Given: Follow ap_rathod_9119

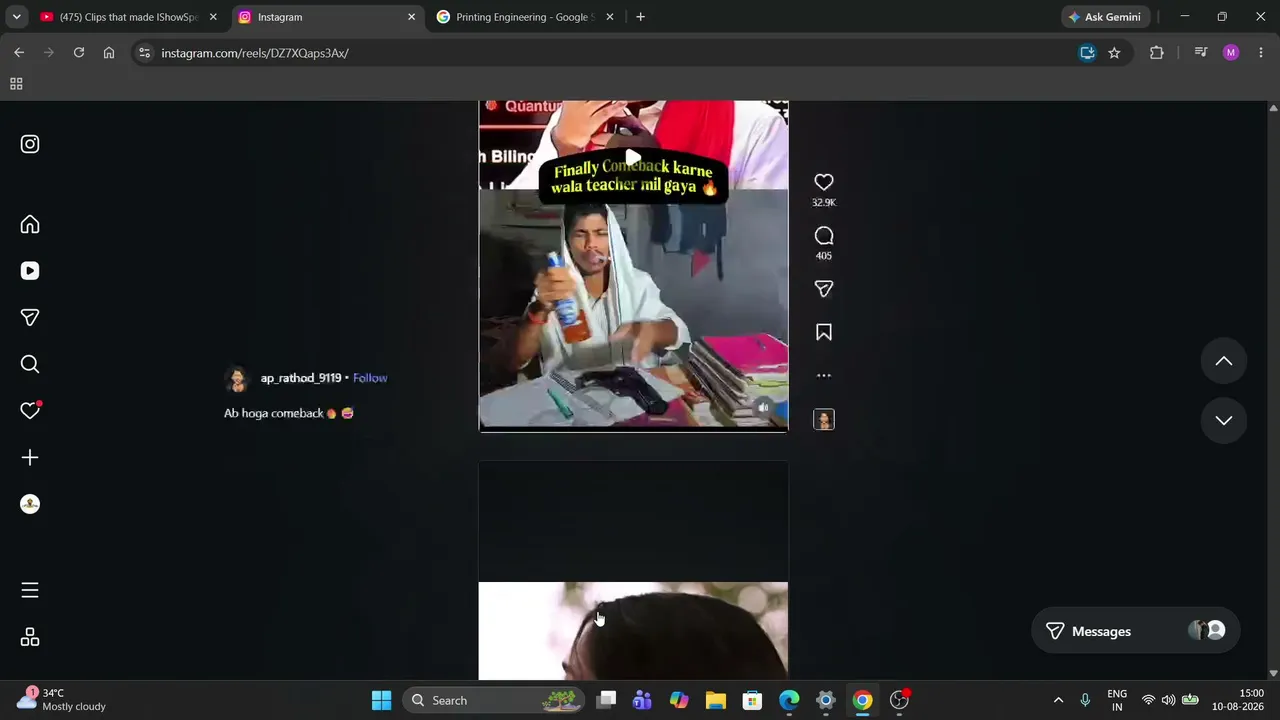Looking at the screenshot, I should [x=370, y=378].
